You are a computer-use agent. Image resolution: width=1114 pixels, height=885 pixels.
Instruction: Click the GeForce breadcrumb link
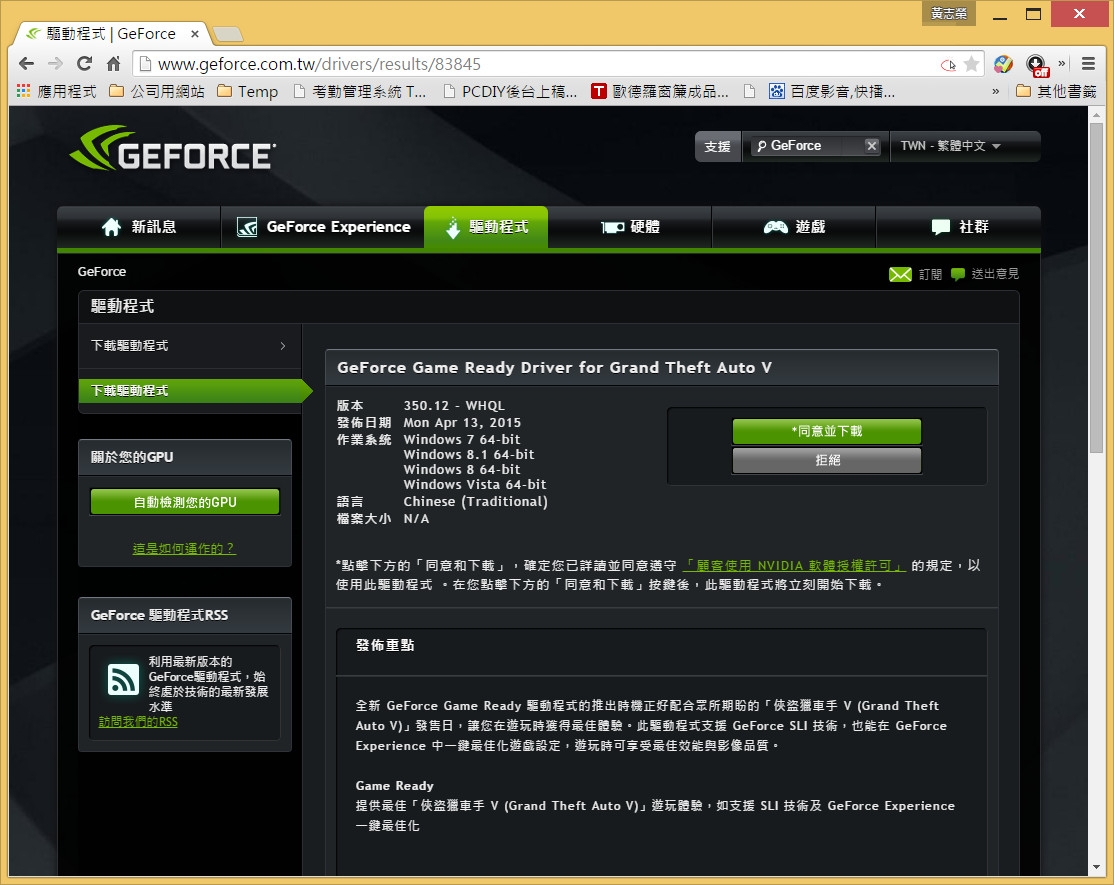tap(102, 272)
